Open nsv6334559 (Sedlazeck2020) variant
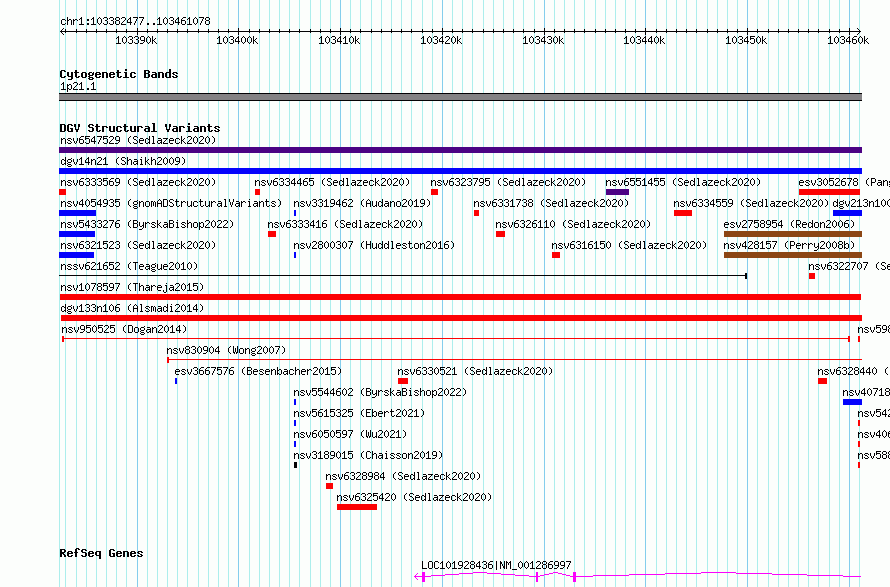Image resolution: width=890 pixels, height=587 pixels. coord(751,203)
